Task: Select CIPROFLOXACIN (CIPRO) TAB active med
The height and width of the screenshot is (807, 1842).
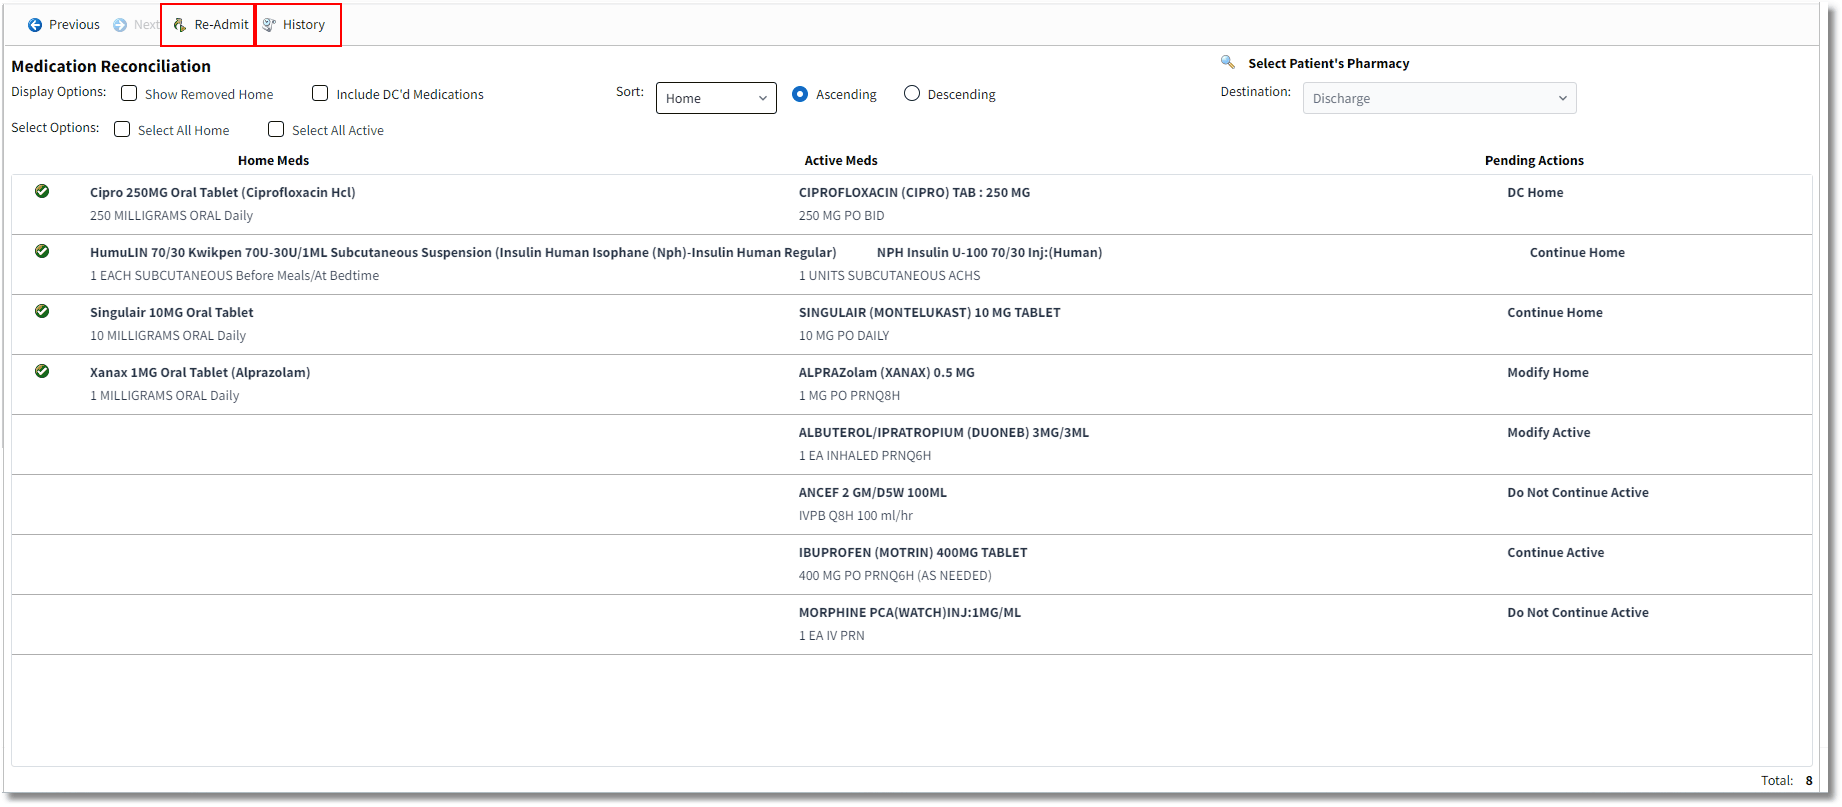Action: (x=914, y=193)
